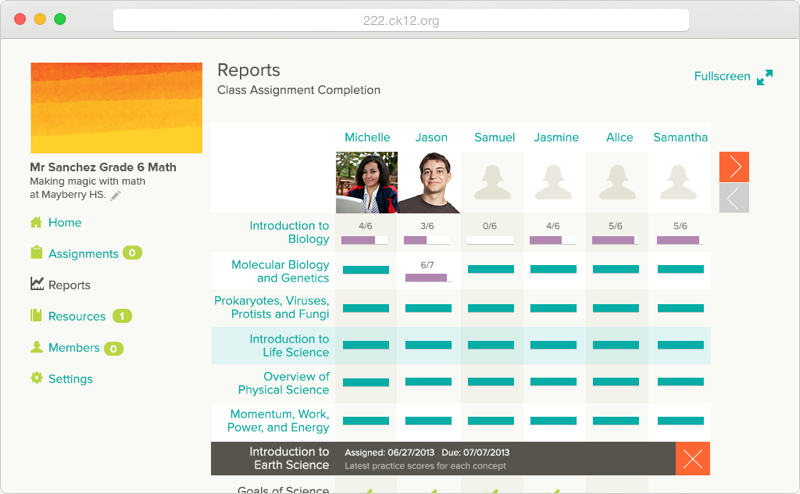Go to the Home menu item
Image resolution: width=800 pixels, height=494 pixels.
[65, 223]
